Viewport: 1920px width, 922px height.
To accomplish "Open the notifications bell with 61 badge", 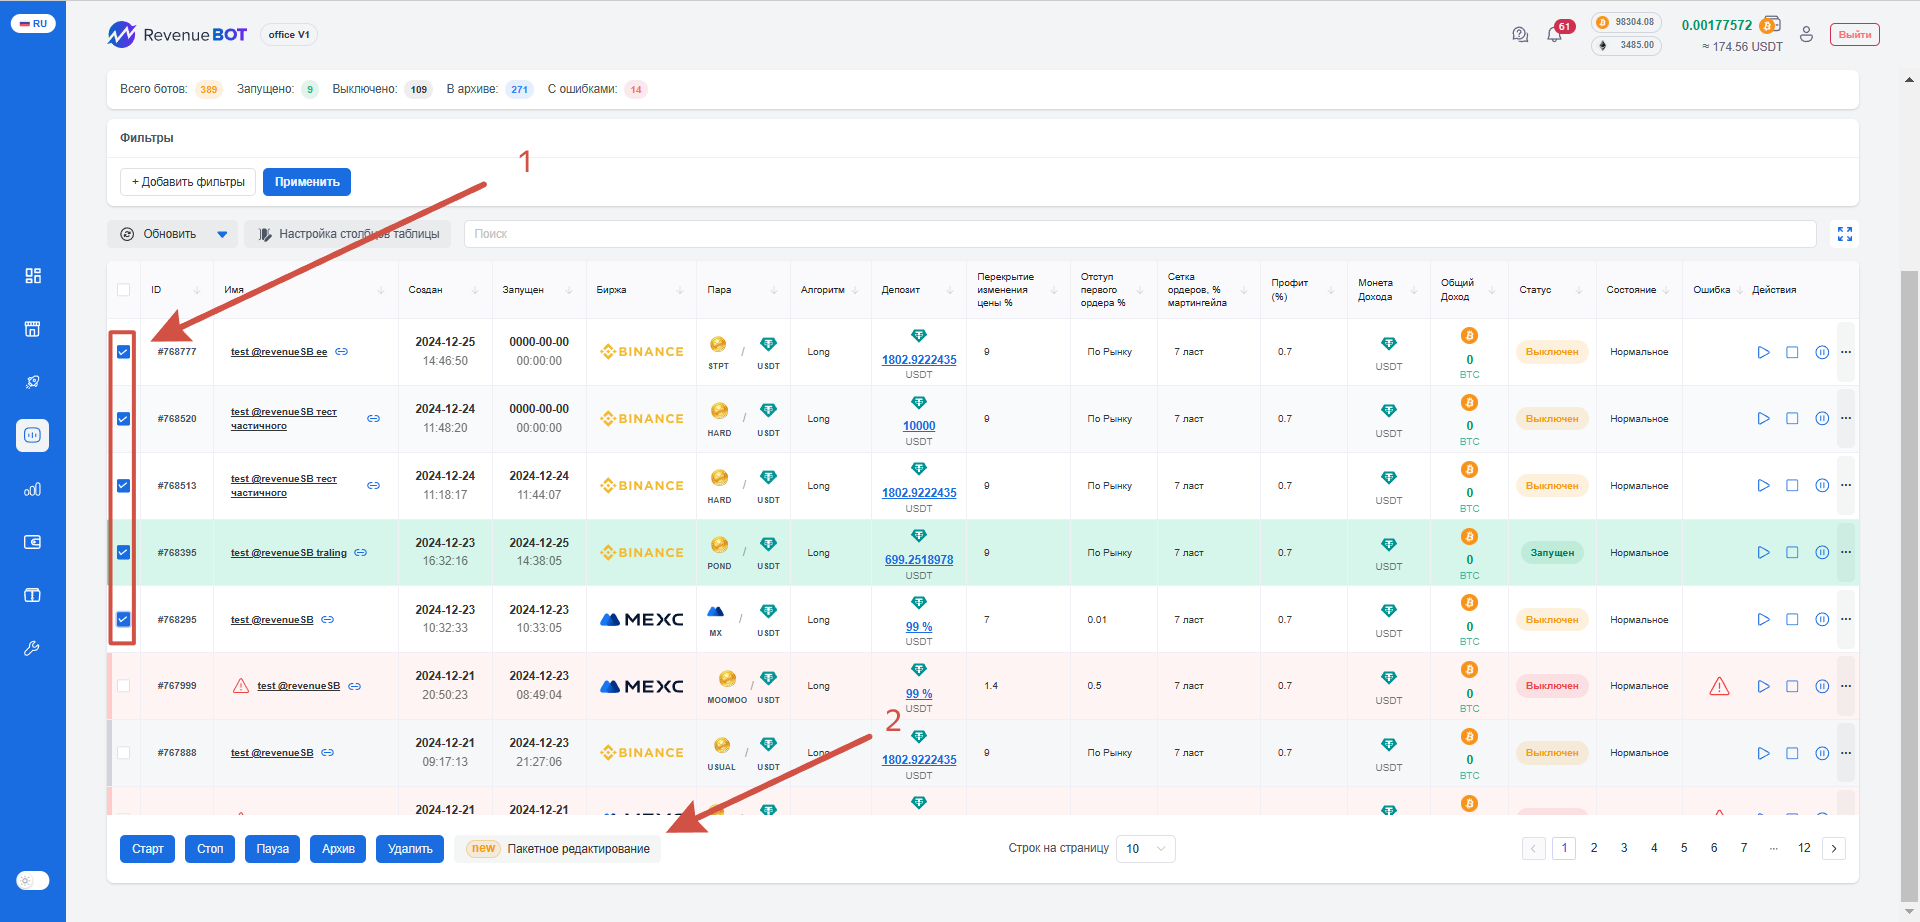I will click(x=1554, y=34).
